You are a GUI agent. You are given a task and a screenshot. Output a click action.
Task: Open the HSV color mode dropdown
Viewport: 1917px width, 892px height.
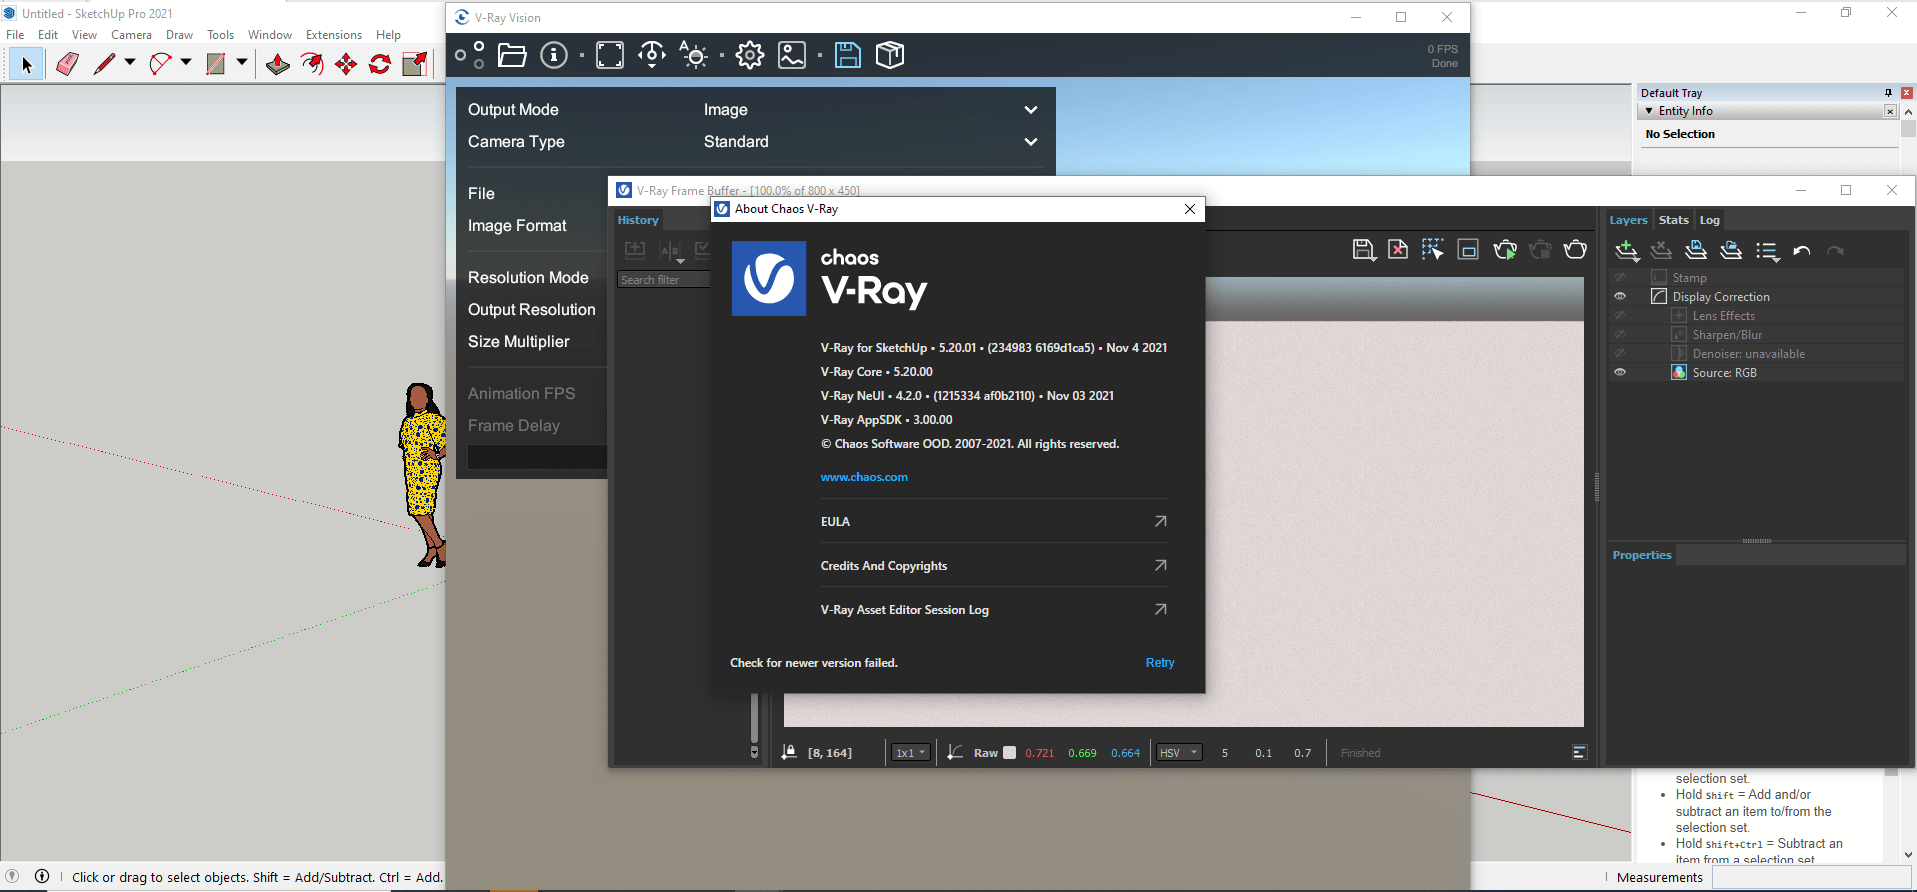point(1179,753)
